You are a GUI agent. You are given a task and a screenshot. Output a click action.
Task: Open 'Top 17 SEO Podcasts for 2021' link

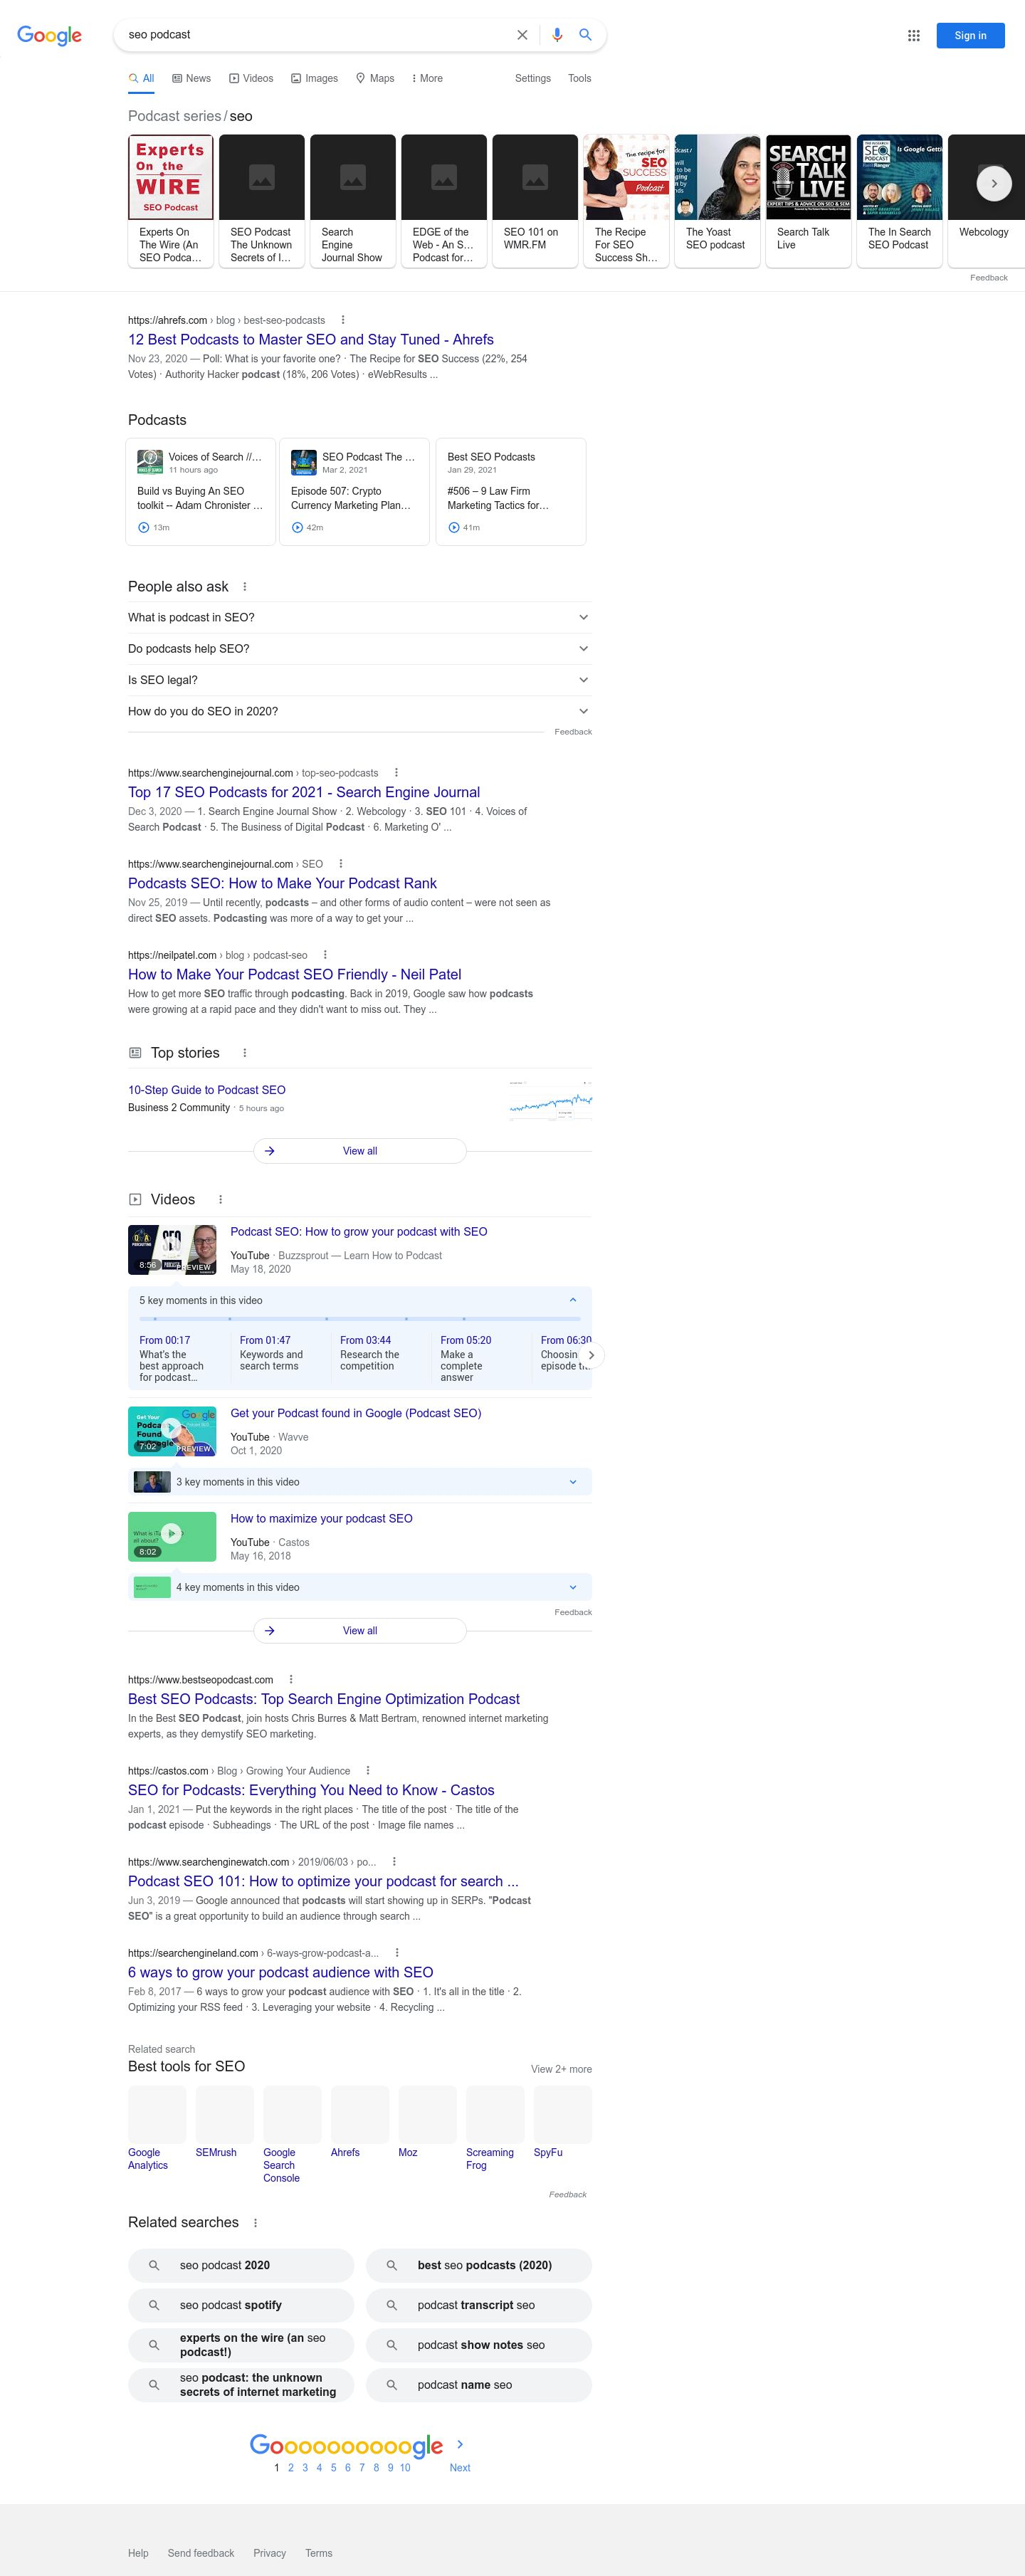coord(304,792)
